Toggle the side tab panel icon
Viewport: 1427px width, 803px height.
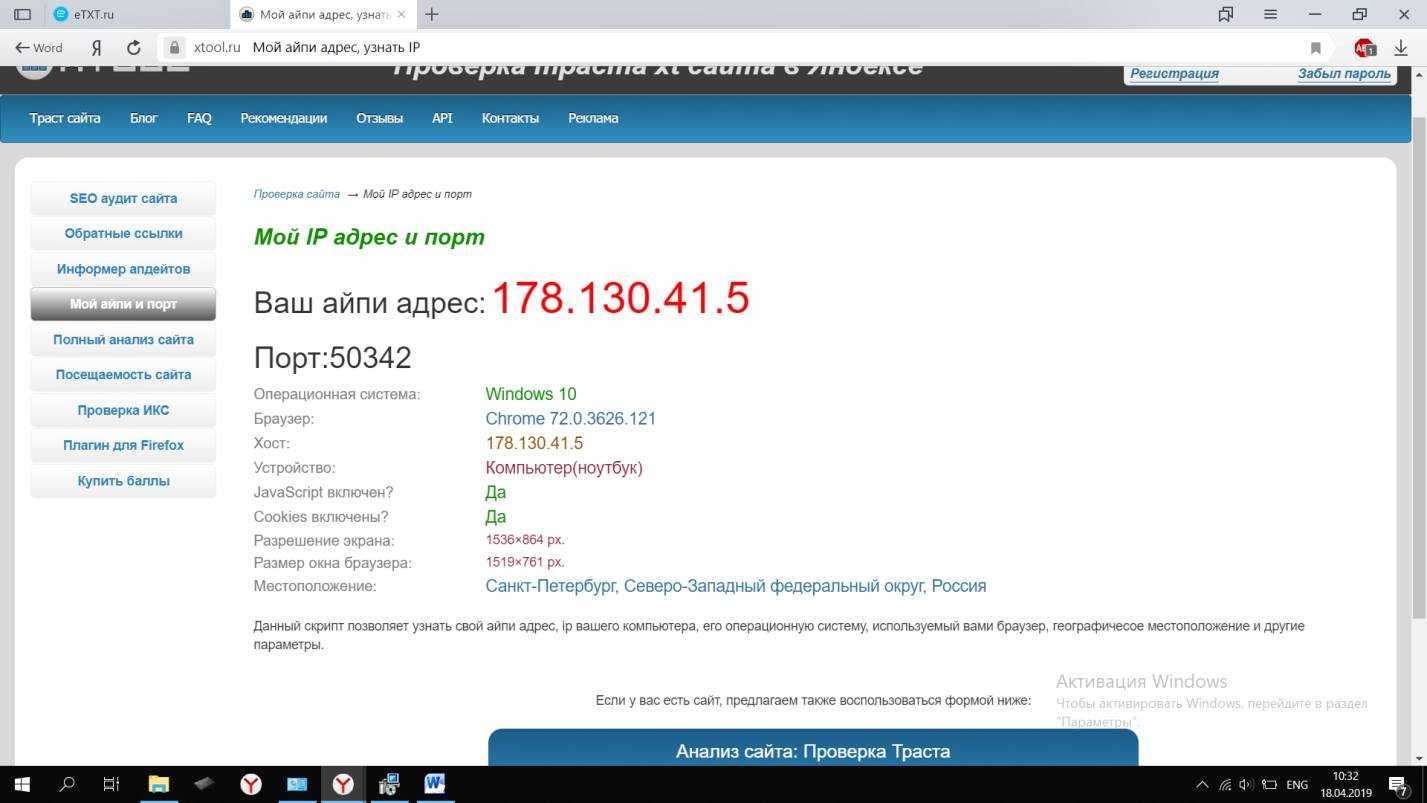click(22, 14)
